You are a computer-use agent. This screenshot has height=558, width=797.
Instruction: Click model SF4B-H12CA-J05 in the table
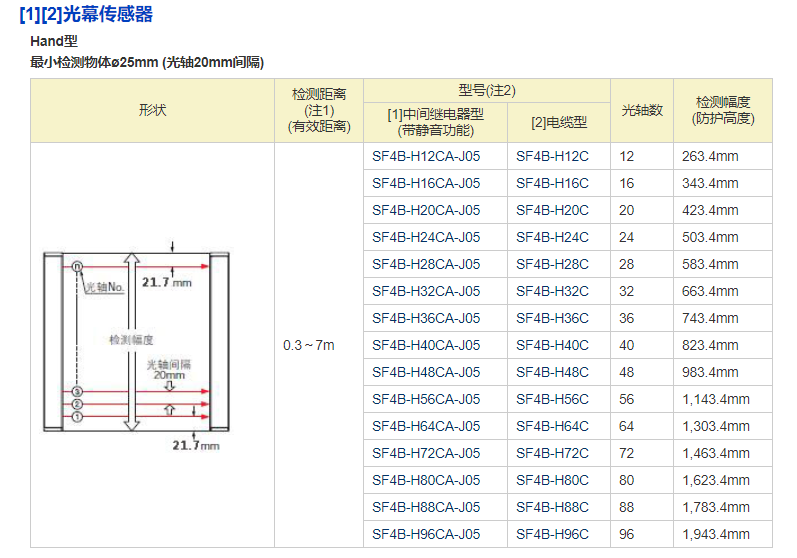(x=426, y=156)
